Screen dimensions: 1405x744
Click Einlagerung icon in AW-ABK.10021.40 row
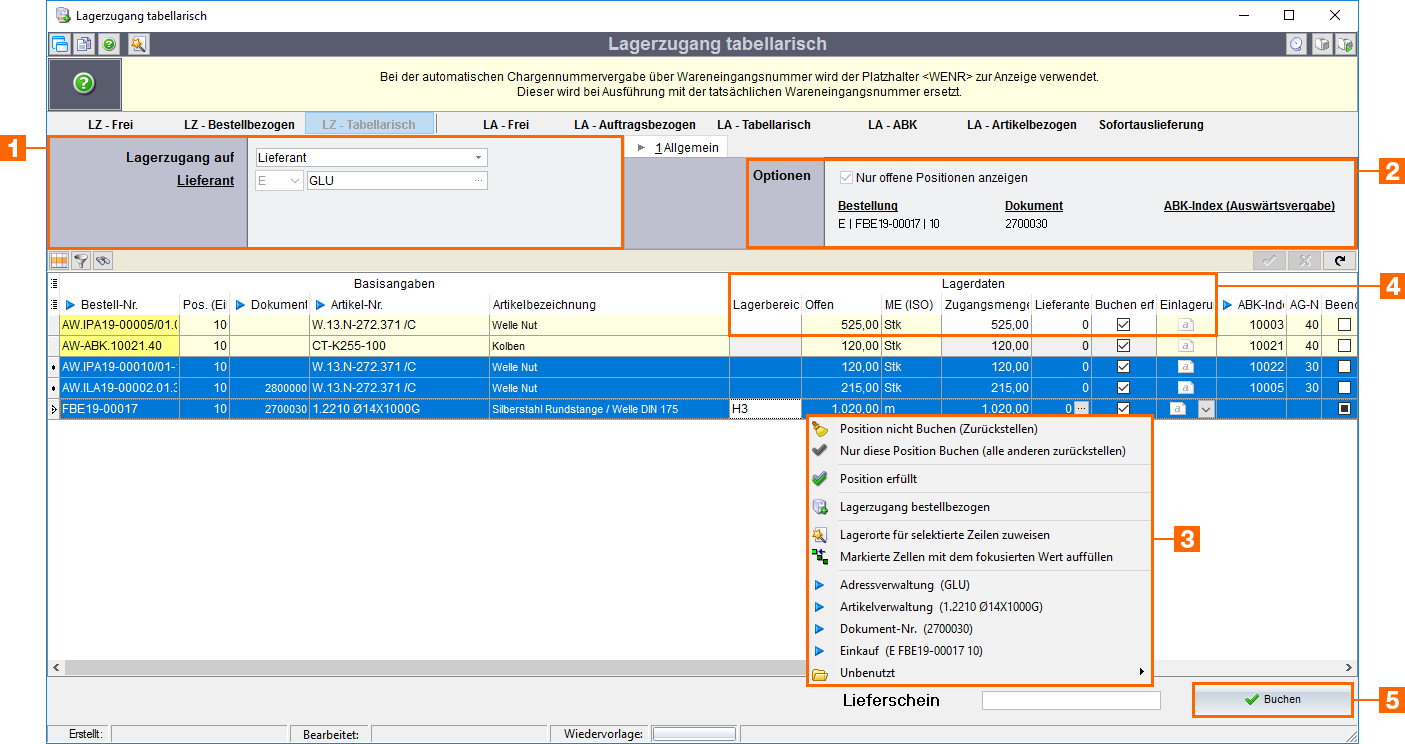[x=1186, y=346]
